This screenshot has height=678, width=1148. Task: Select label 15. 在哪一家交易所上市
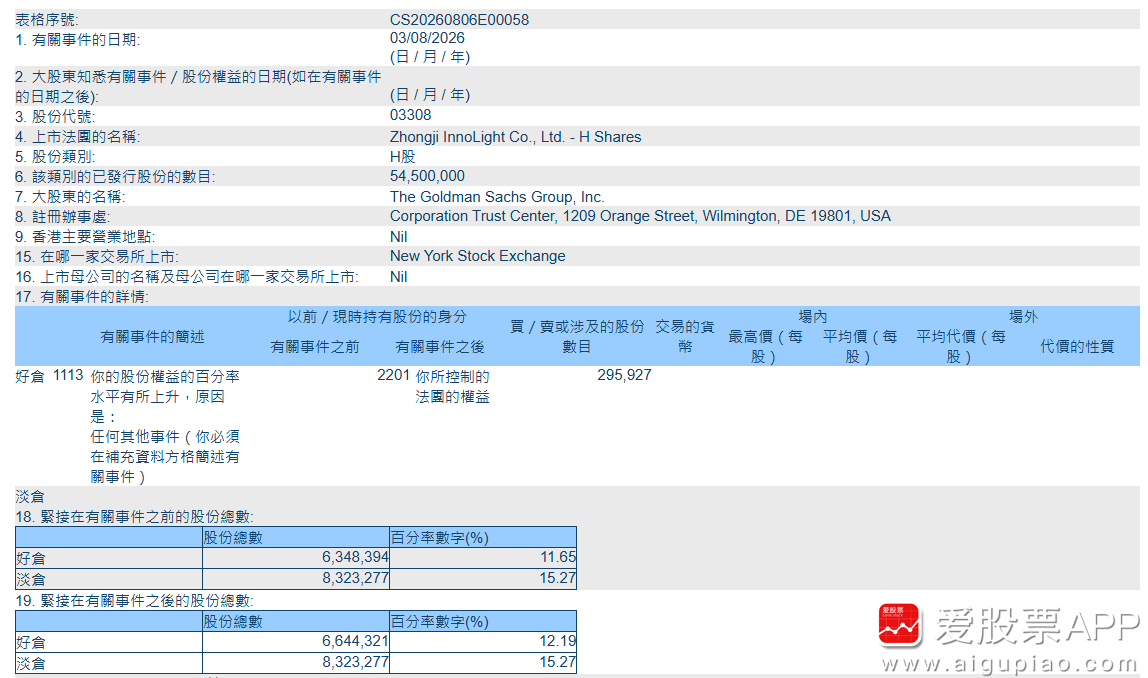pos(97,256)
